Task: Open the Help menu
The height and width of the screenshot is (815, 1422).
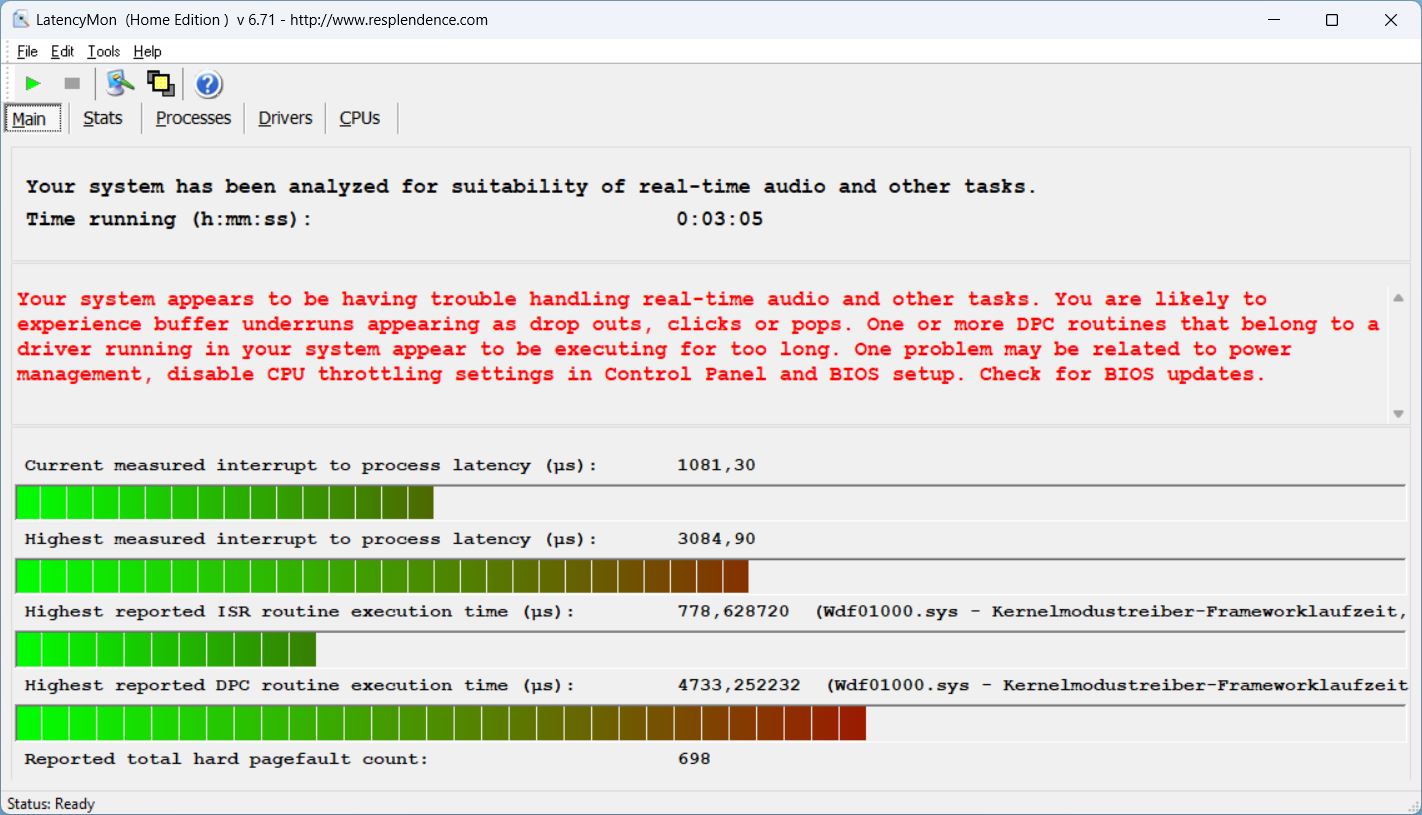Action: point(147,52)
